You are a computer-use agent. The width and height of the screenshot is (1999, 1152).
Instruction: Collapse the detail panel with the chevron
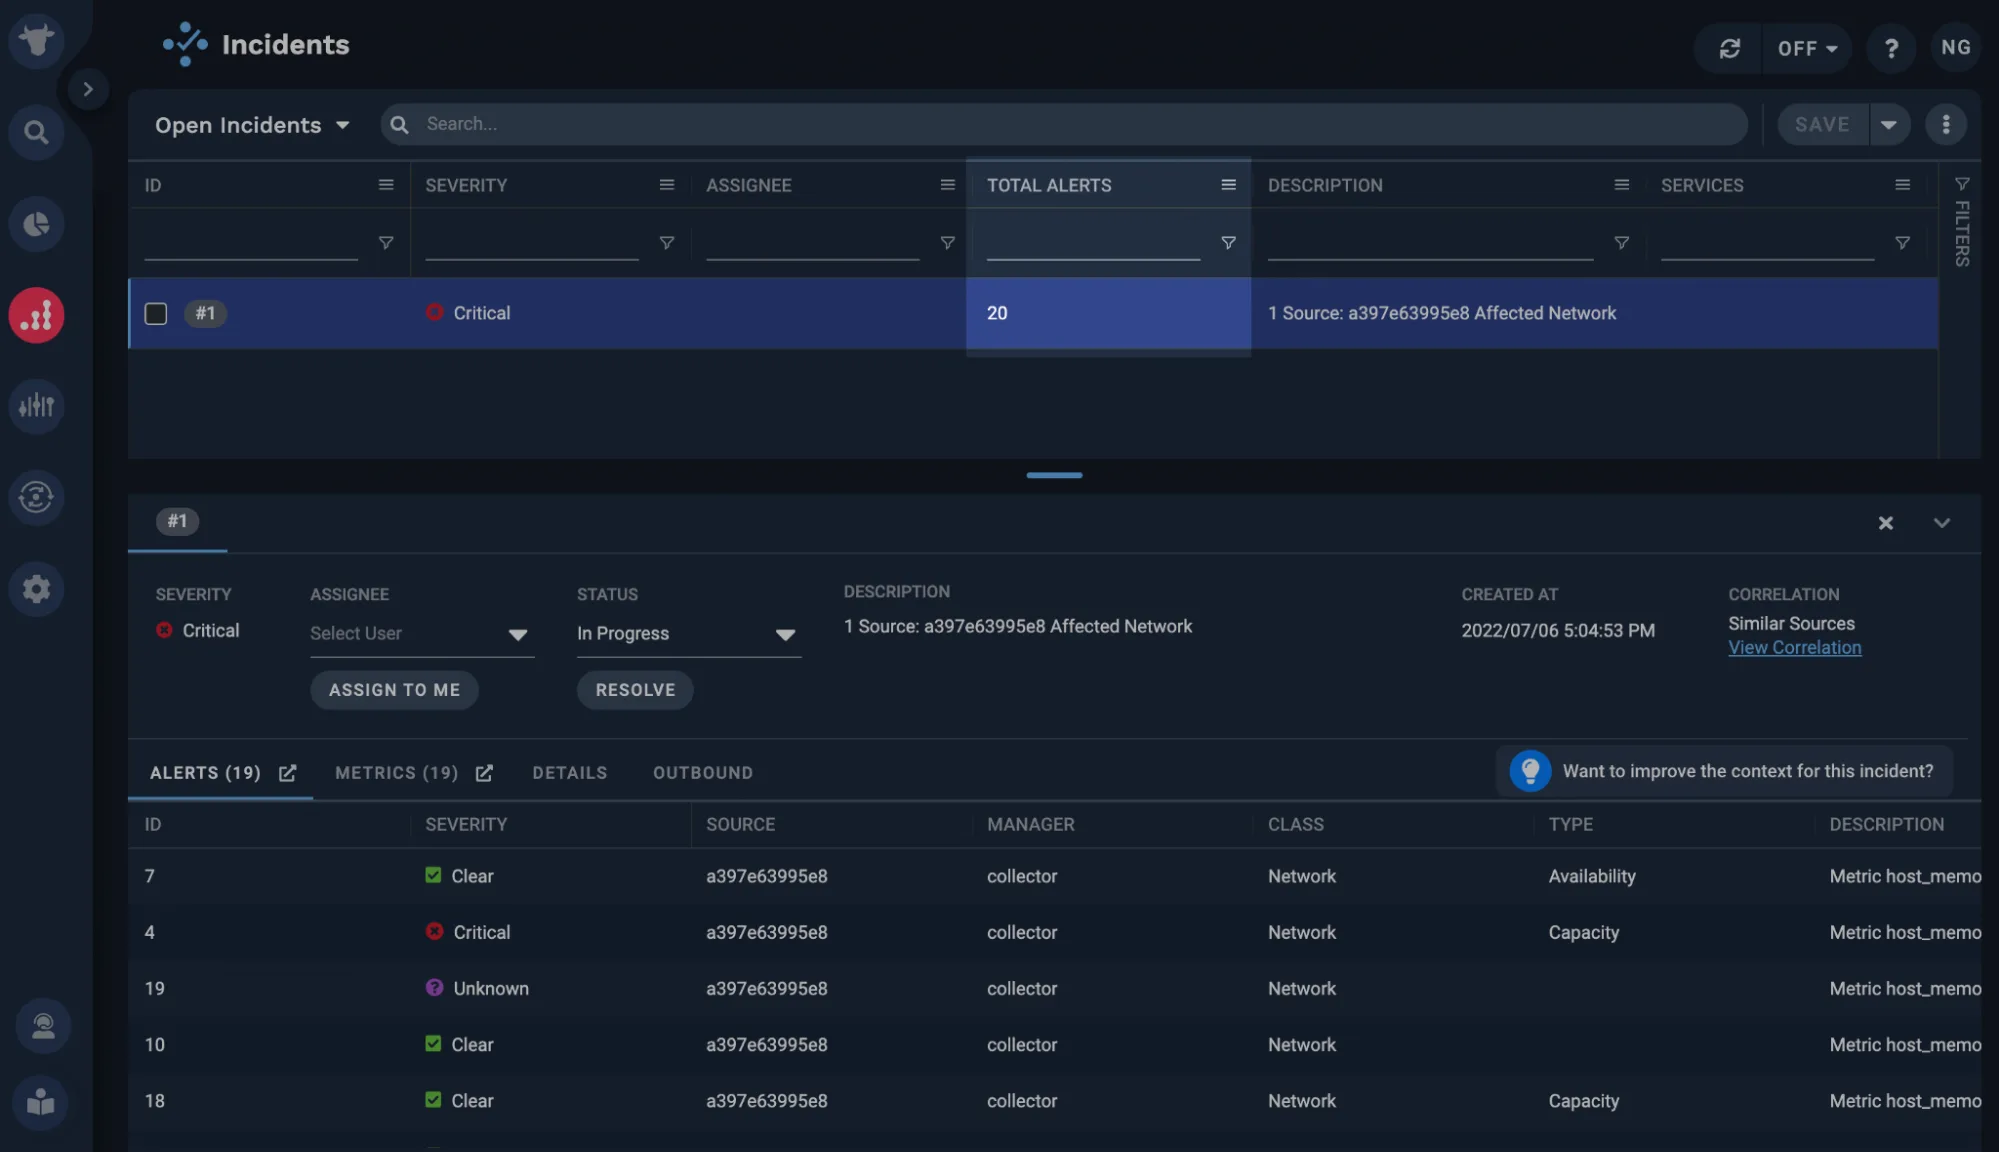coord(1942,523)
